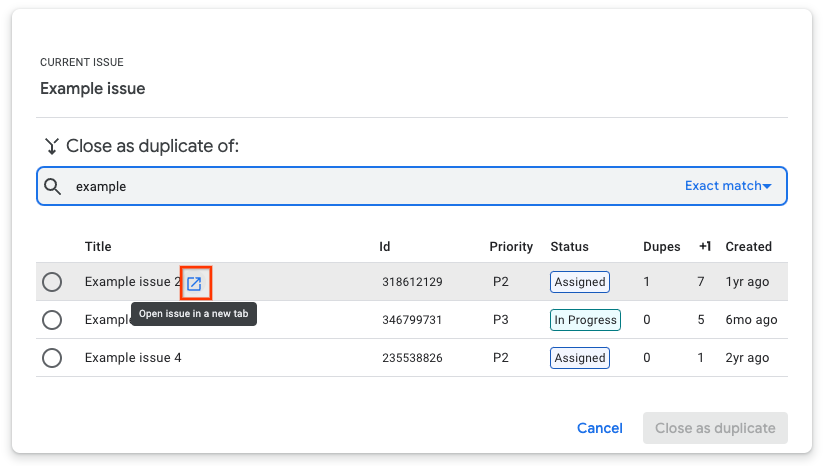This screenshot has height=466, width=824.
Task: Click the Dupes column header
Action: point(661,246)
